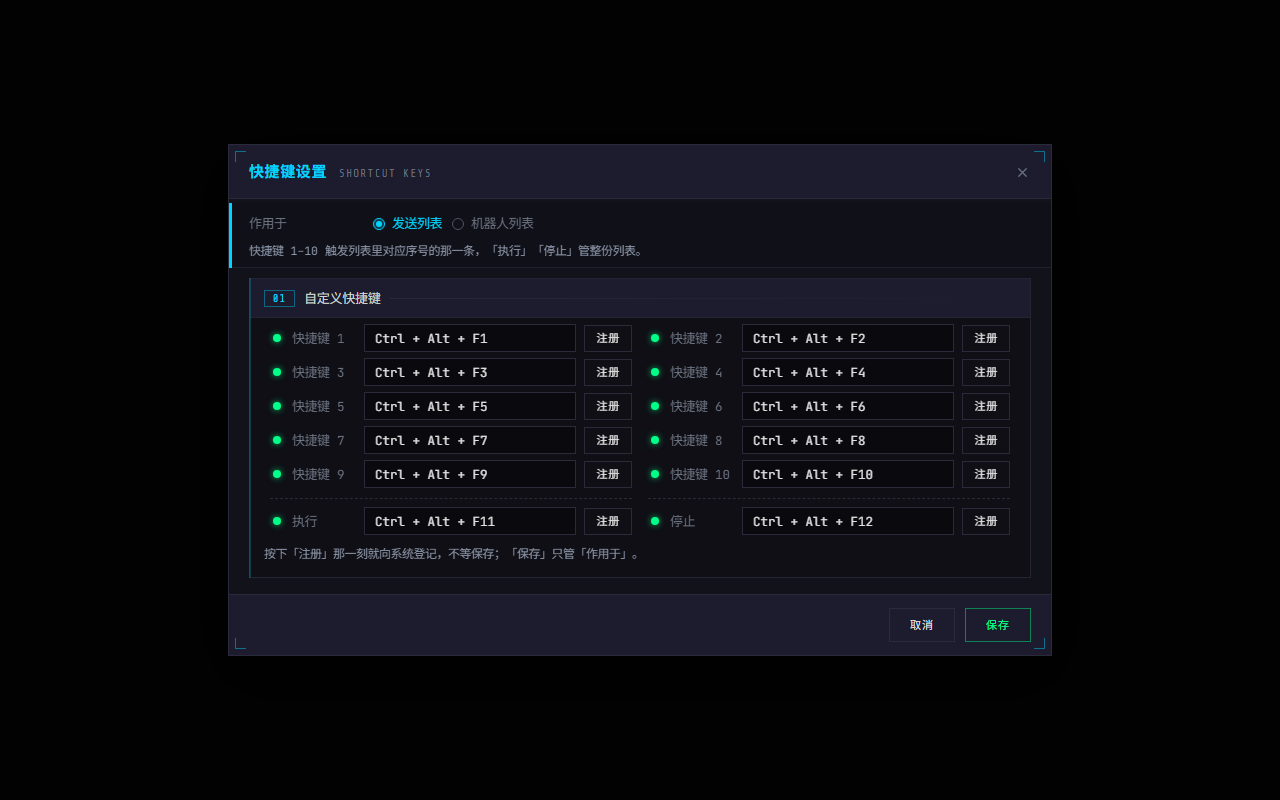Click the 快捷键 1 input field

[470, 338]
